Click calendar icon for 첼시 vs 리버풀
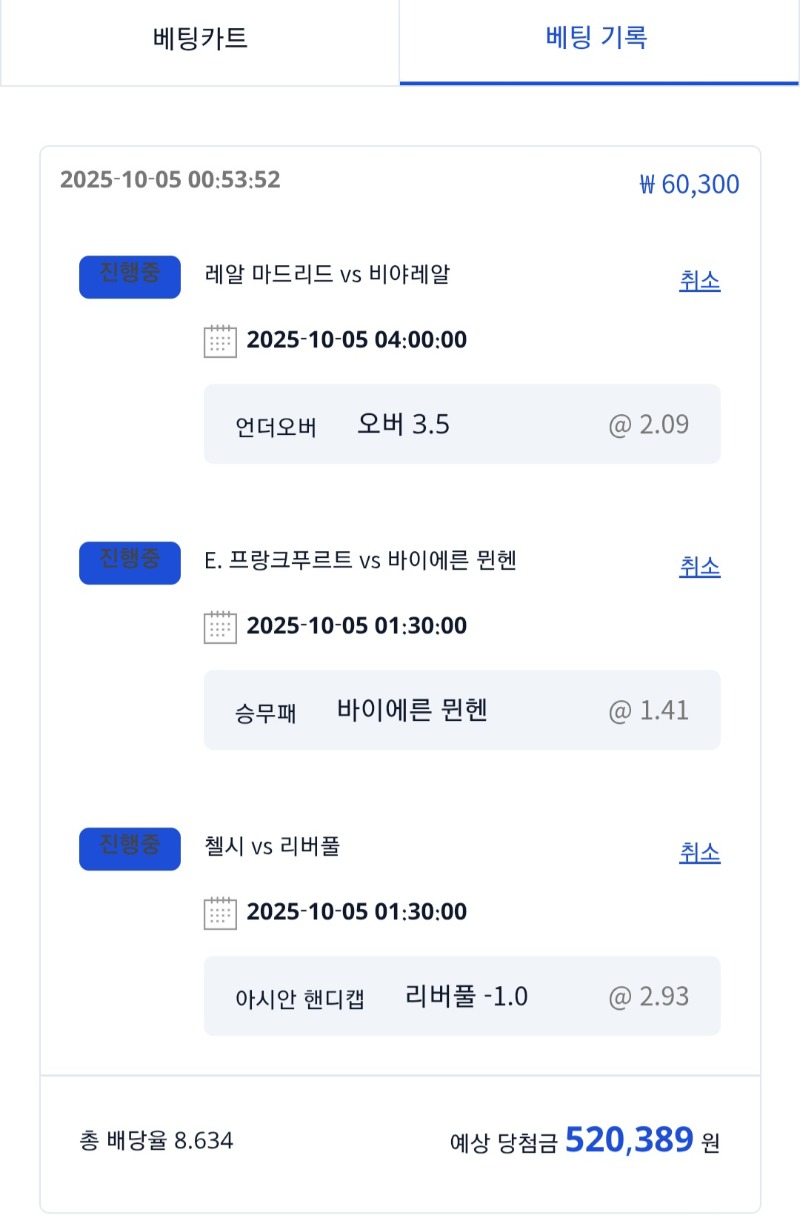This screenshot has width=800, height=1215. (x=220, y=913)
